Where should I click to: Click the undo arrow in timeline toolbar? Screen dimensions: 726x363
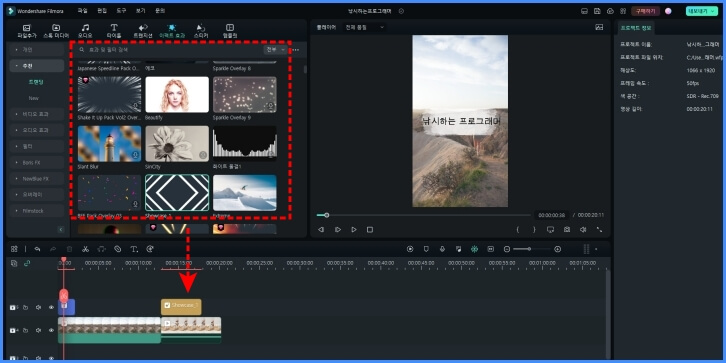37,249
